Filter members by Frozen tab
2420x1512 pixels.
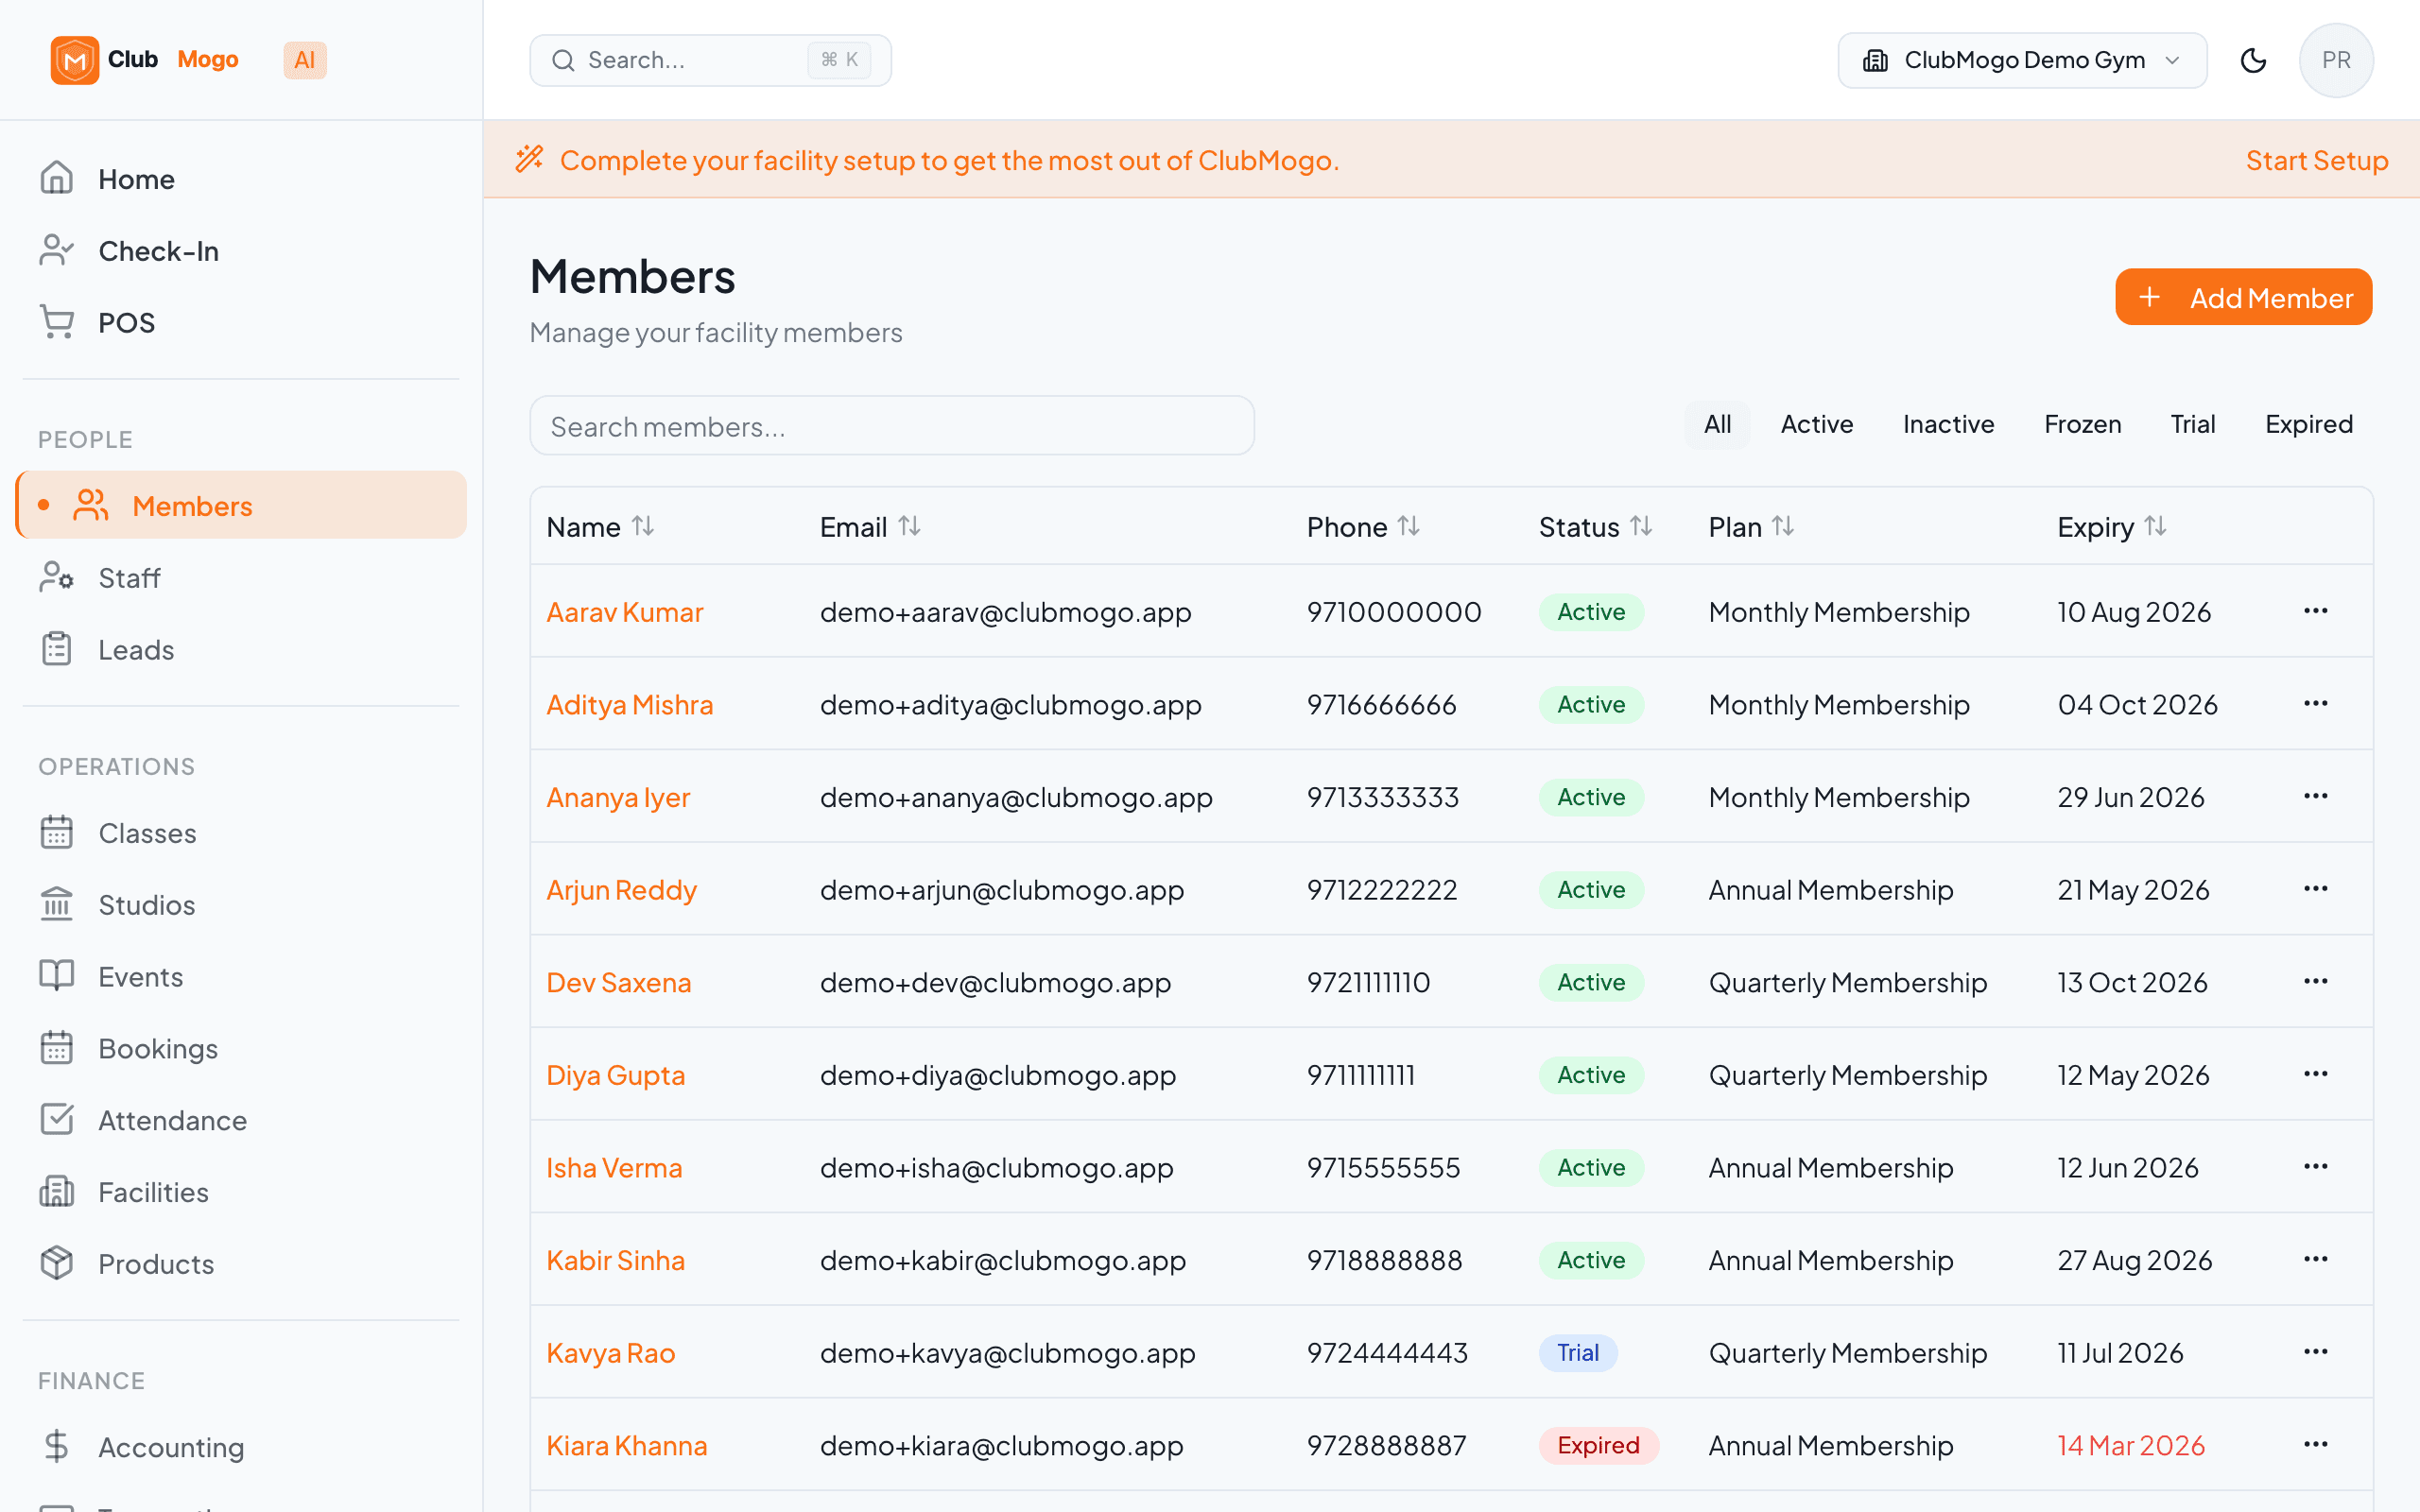click(x=2082, y=424)
